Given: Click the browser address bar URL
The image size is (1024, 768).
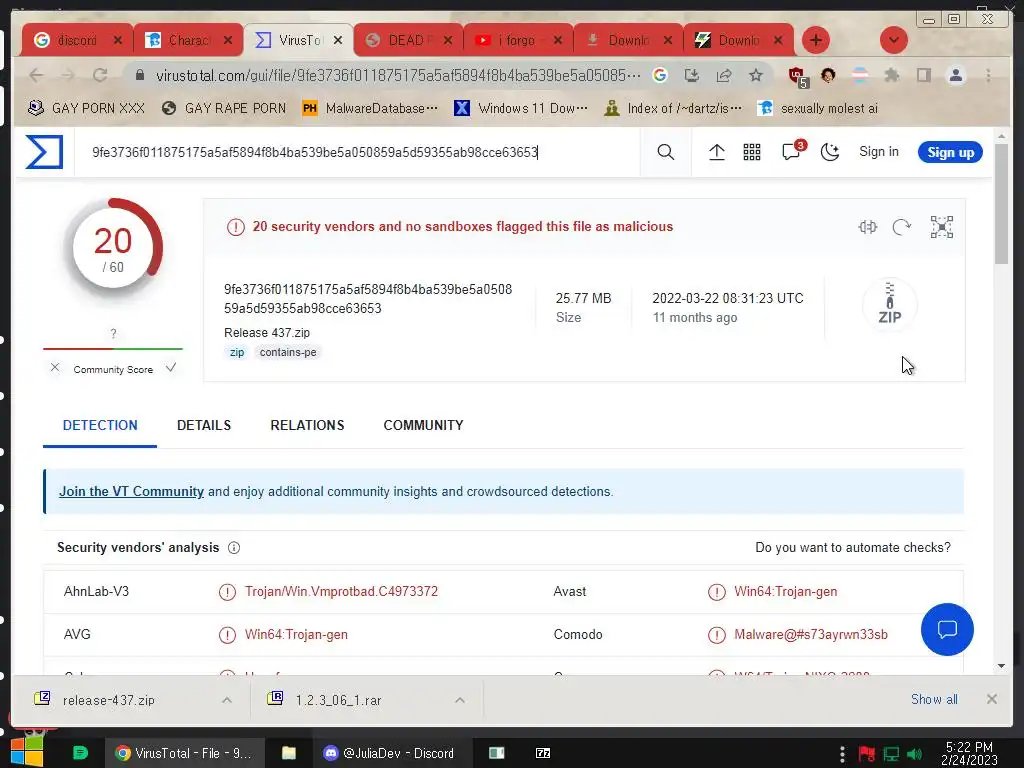Looking at the screenshot, I should pos(398,76).
